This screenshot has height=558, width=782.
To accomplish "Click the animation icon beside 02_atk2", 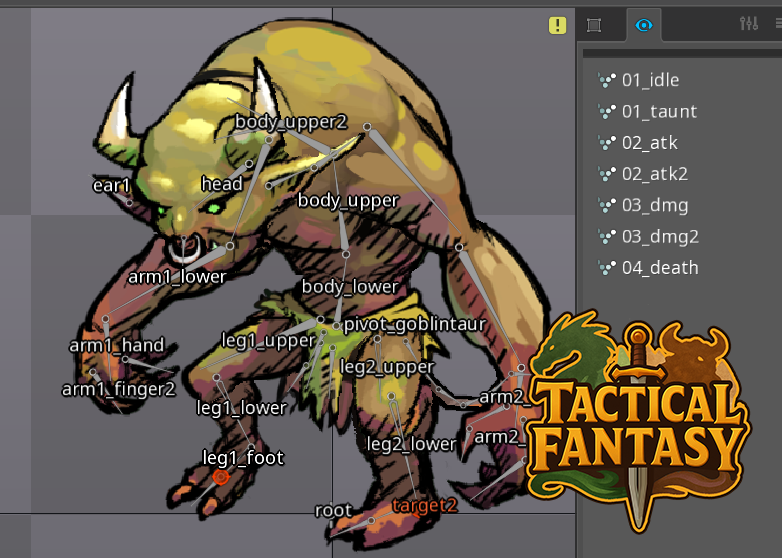I will pos(607,174).
